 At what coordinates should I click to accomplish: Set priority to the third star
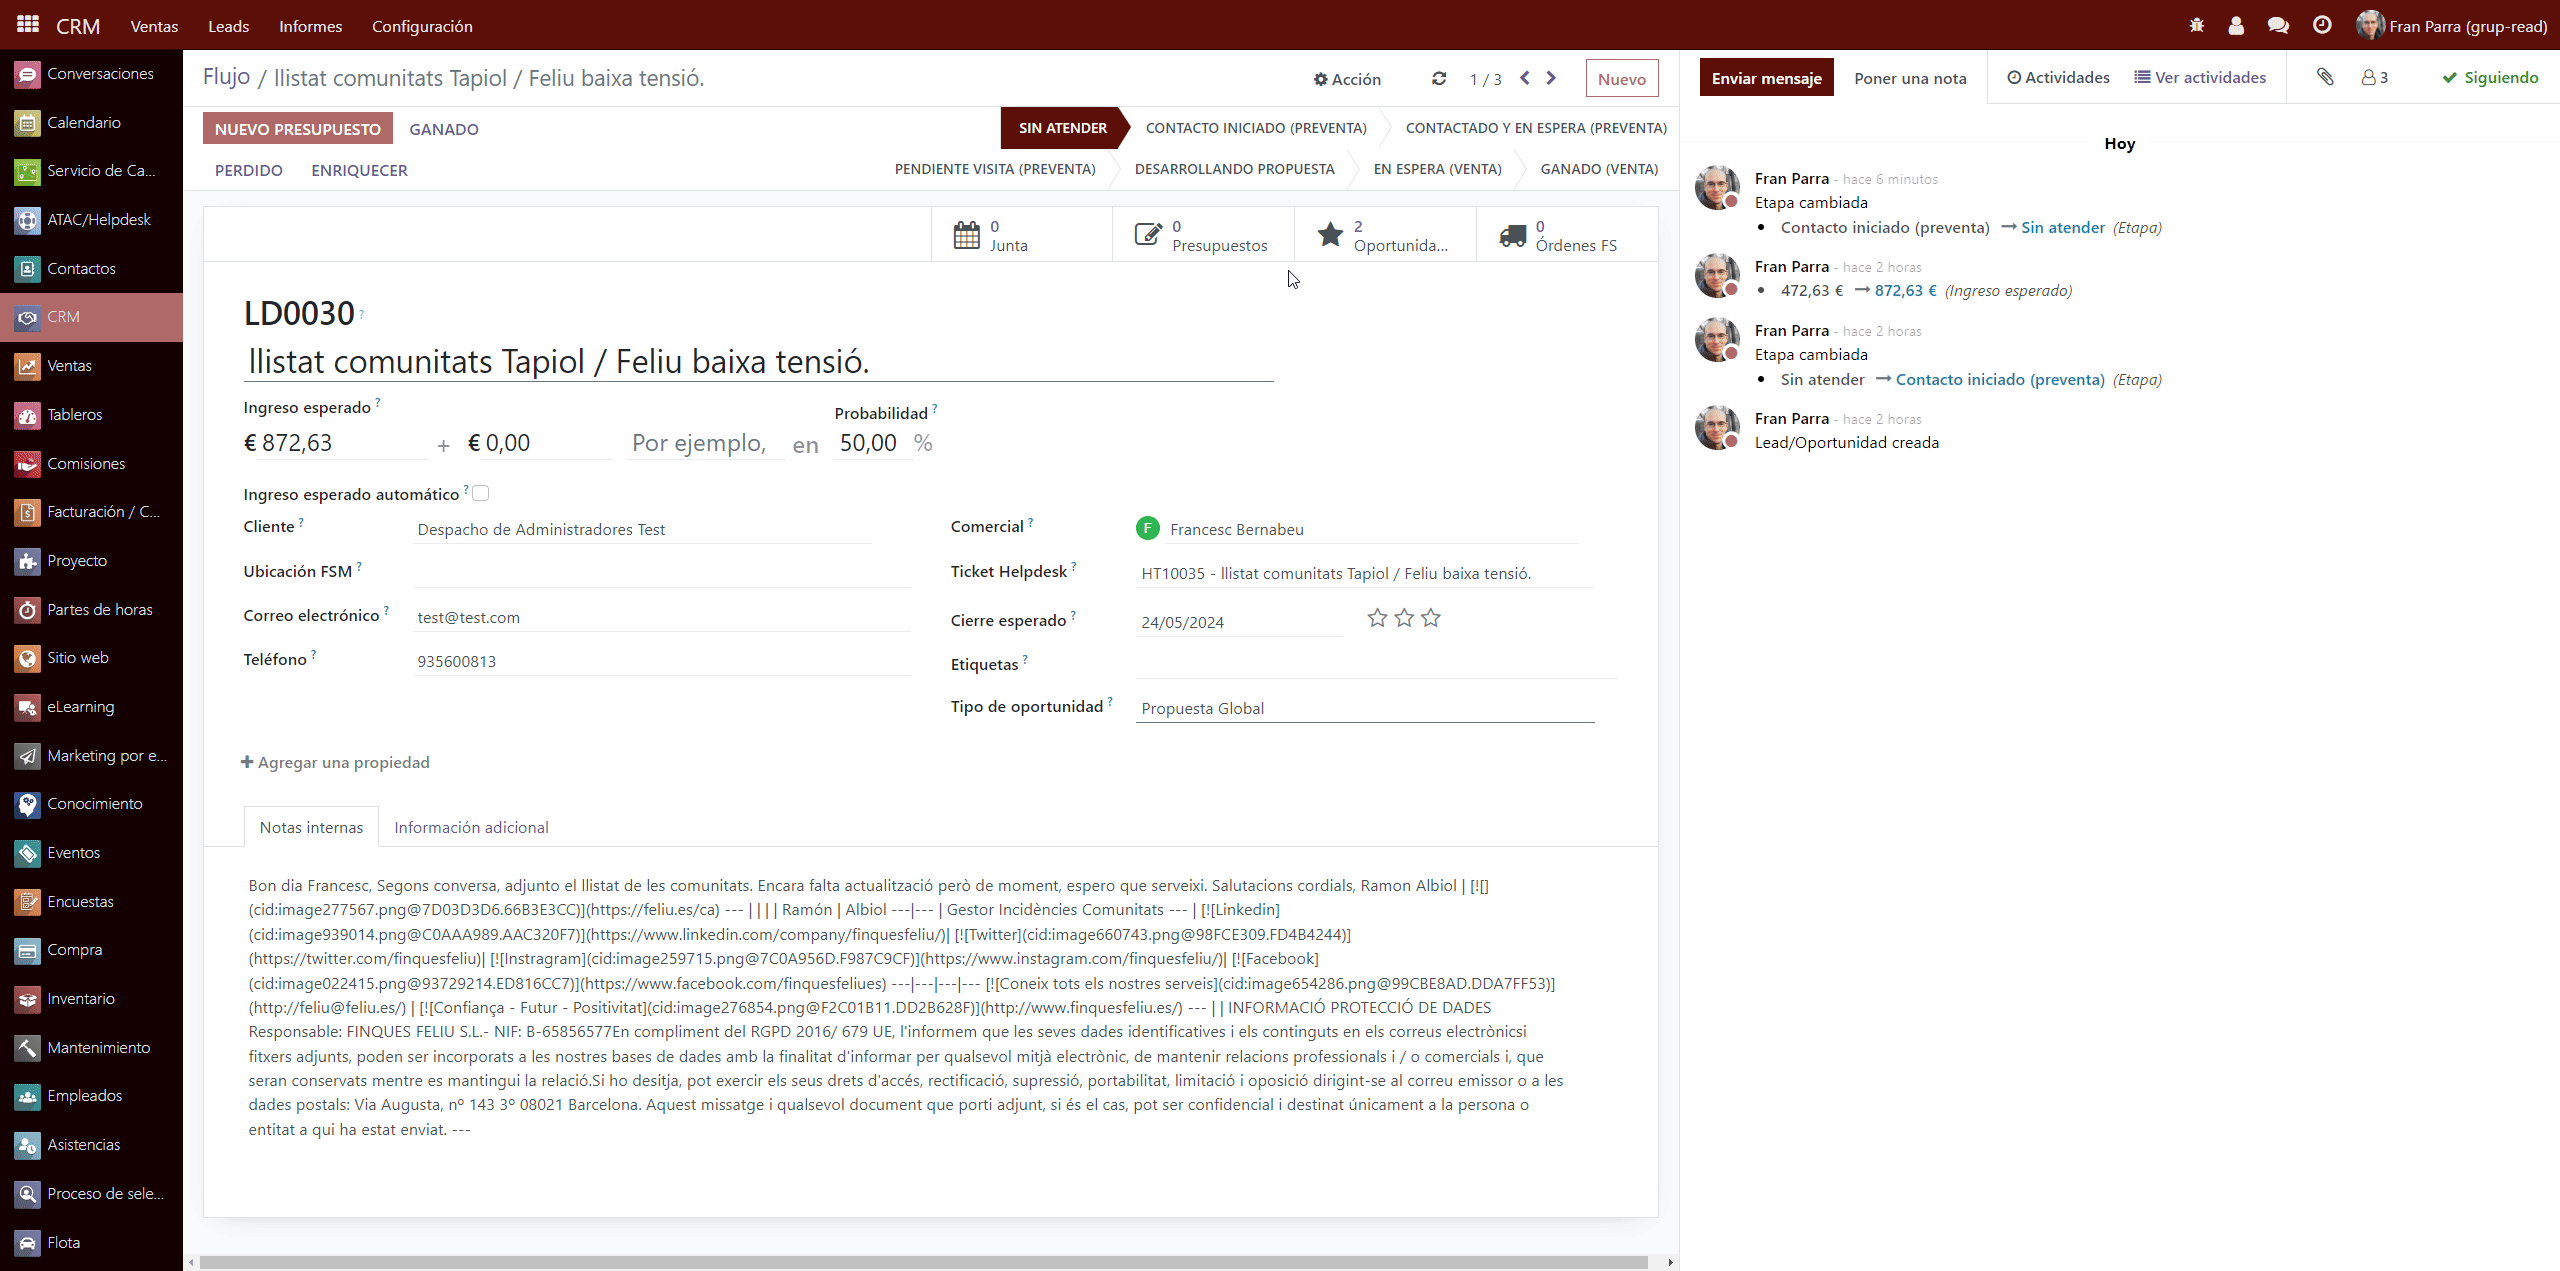(x=1431, y=618)
